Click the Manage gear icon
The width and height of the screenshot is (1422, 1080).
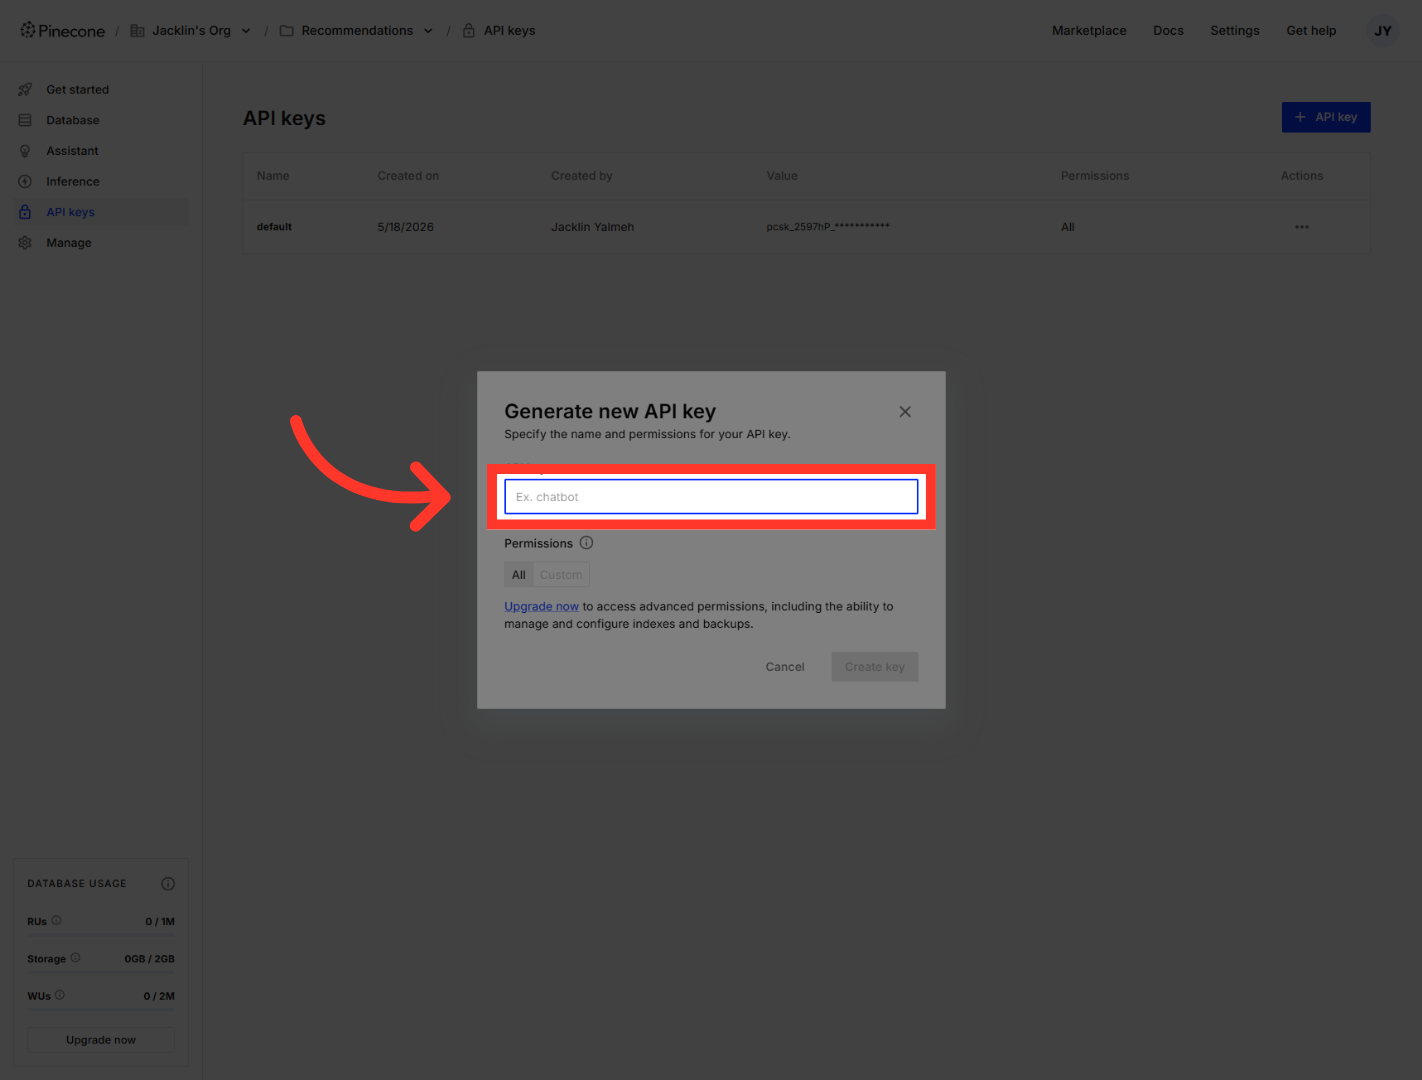(x=25, y=243)
